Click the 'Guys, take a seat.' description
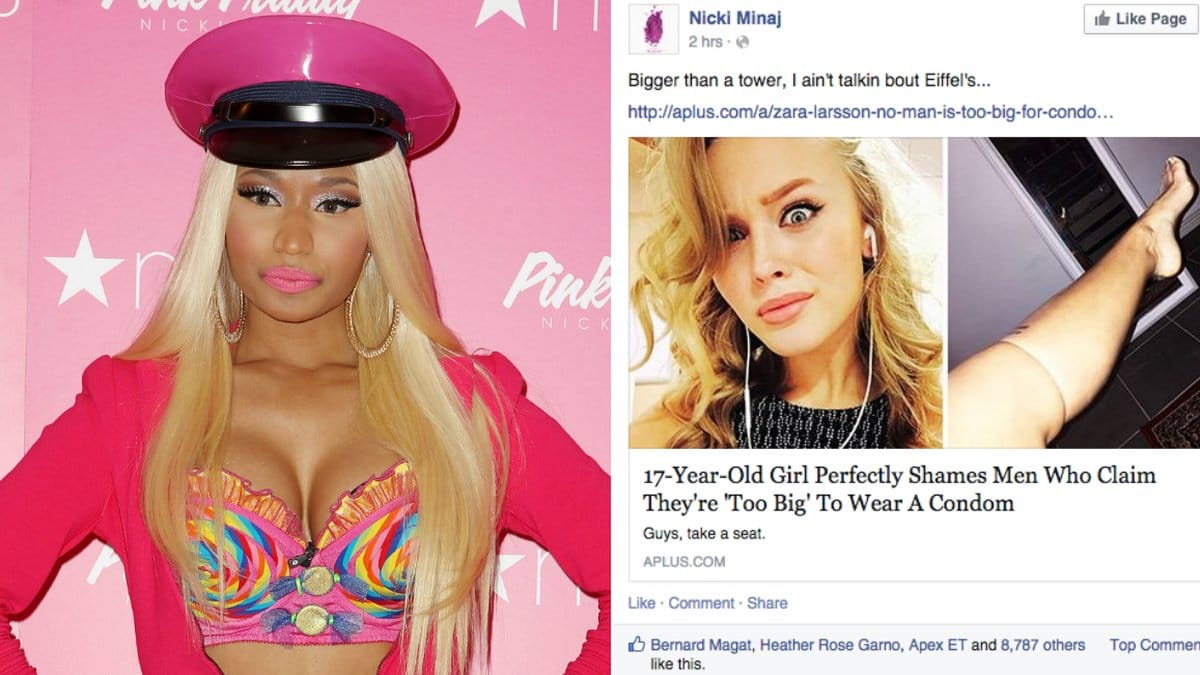1200x675 pixels. click(x=703, y=533)
